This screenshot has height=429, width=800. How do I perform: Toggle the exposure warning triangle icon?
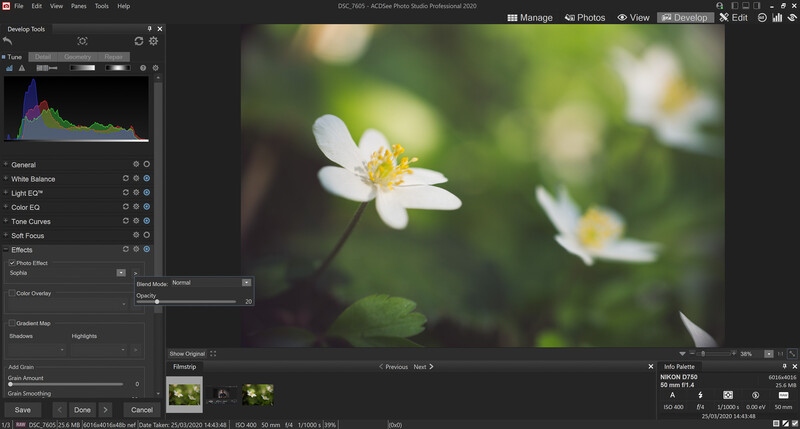coord(21,68)
